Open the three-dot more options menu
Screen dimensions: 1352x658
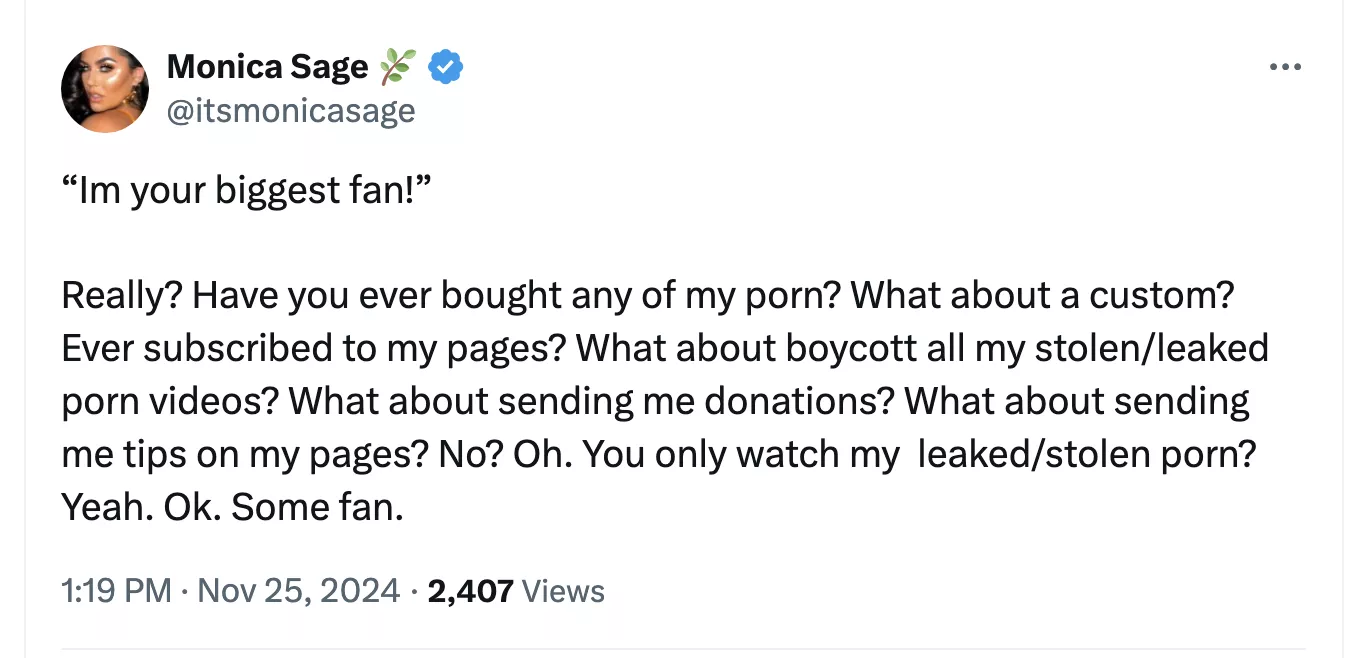1284,67
